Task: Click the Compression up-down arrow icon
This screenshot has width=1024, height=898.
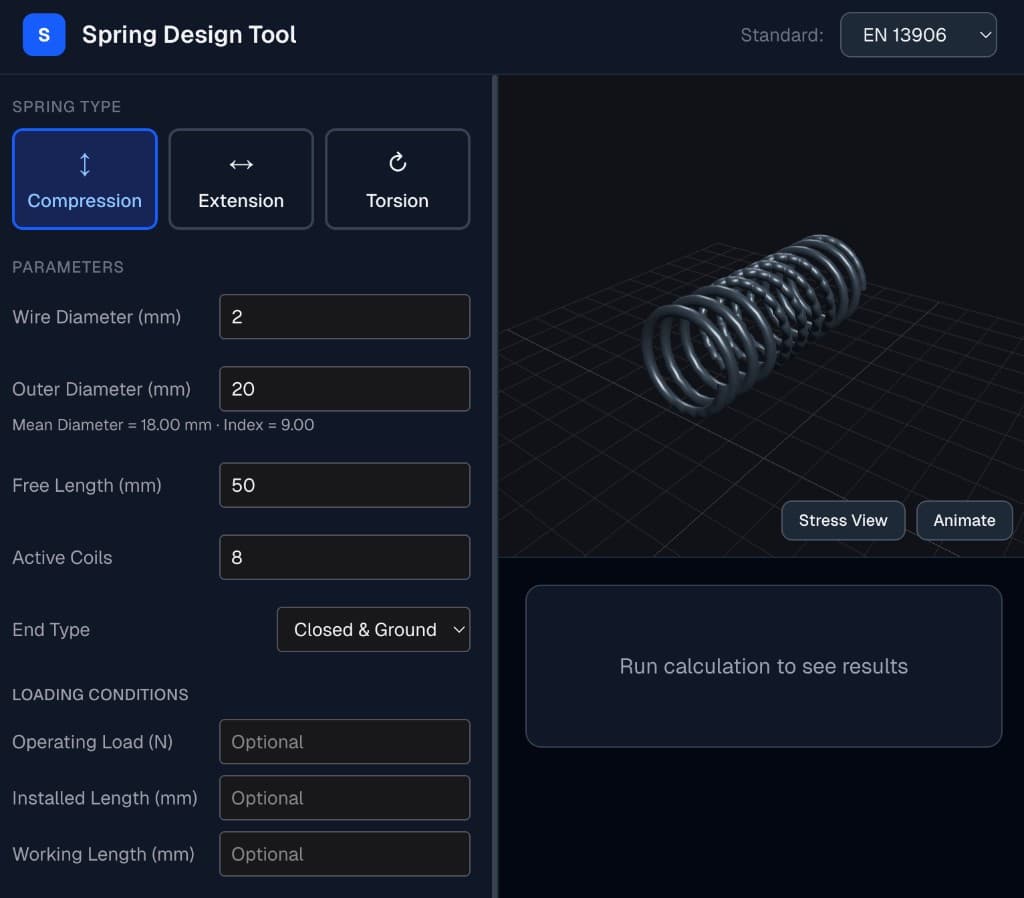Action: [84, 162]
